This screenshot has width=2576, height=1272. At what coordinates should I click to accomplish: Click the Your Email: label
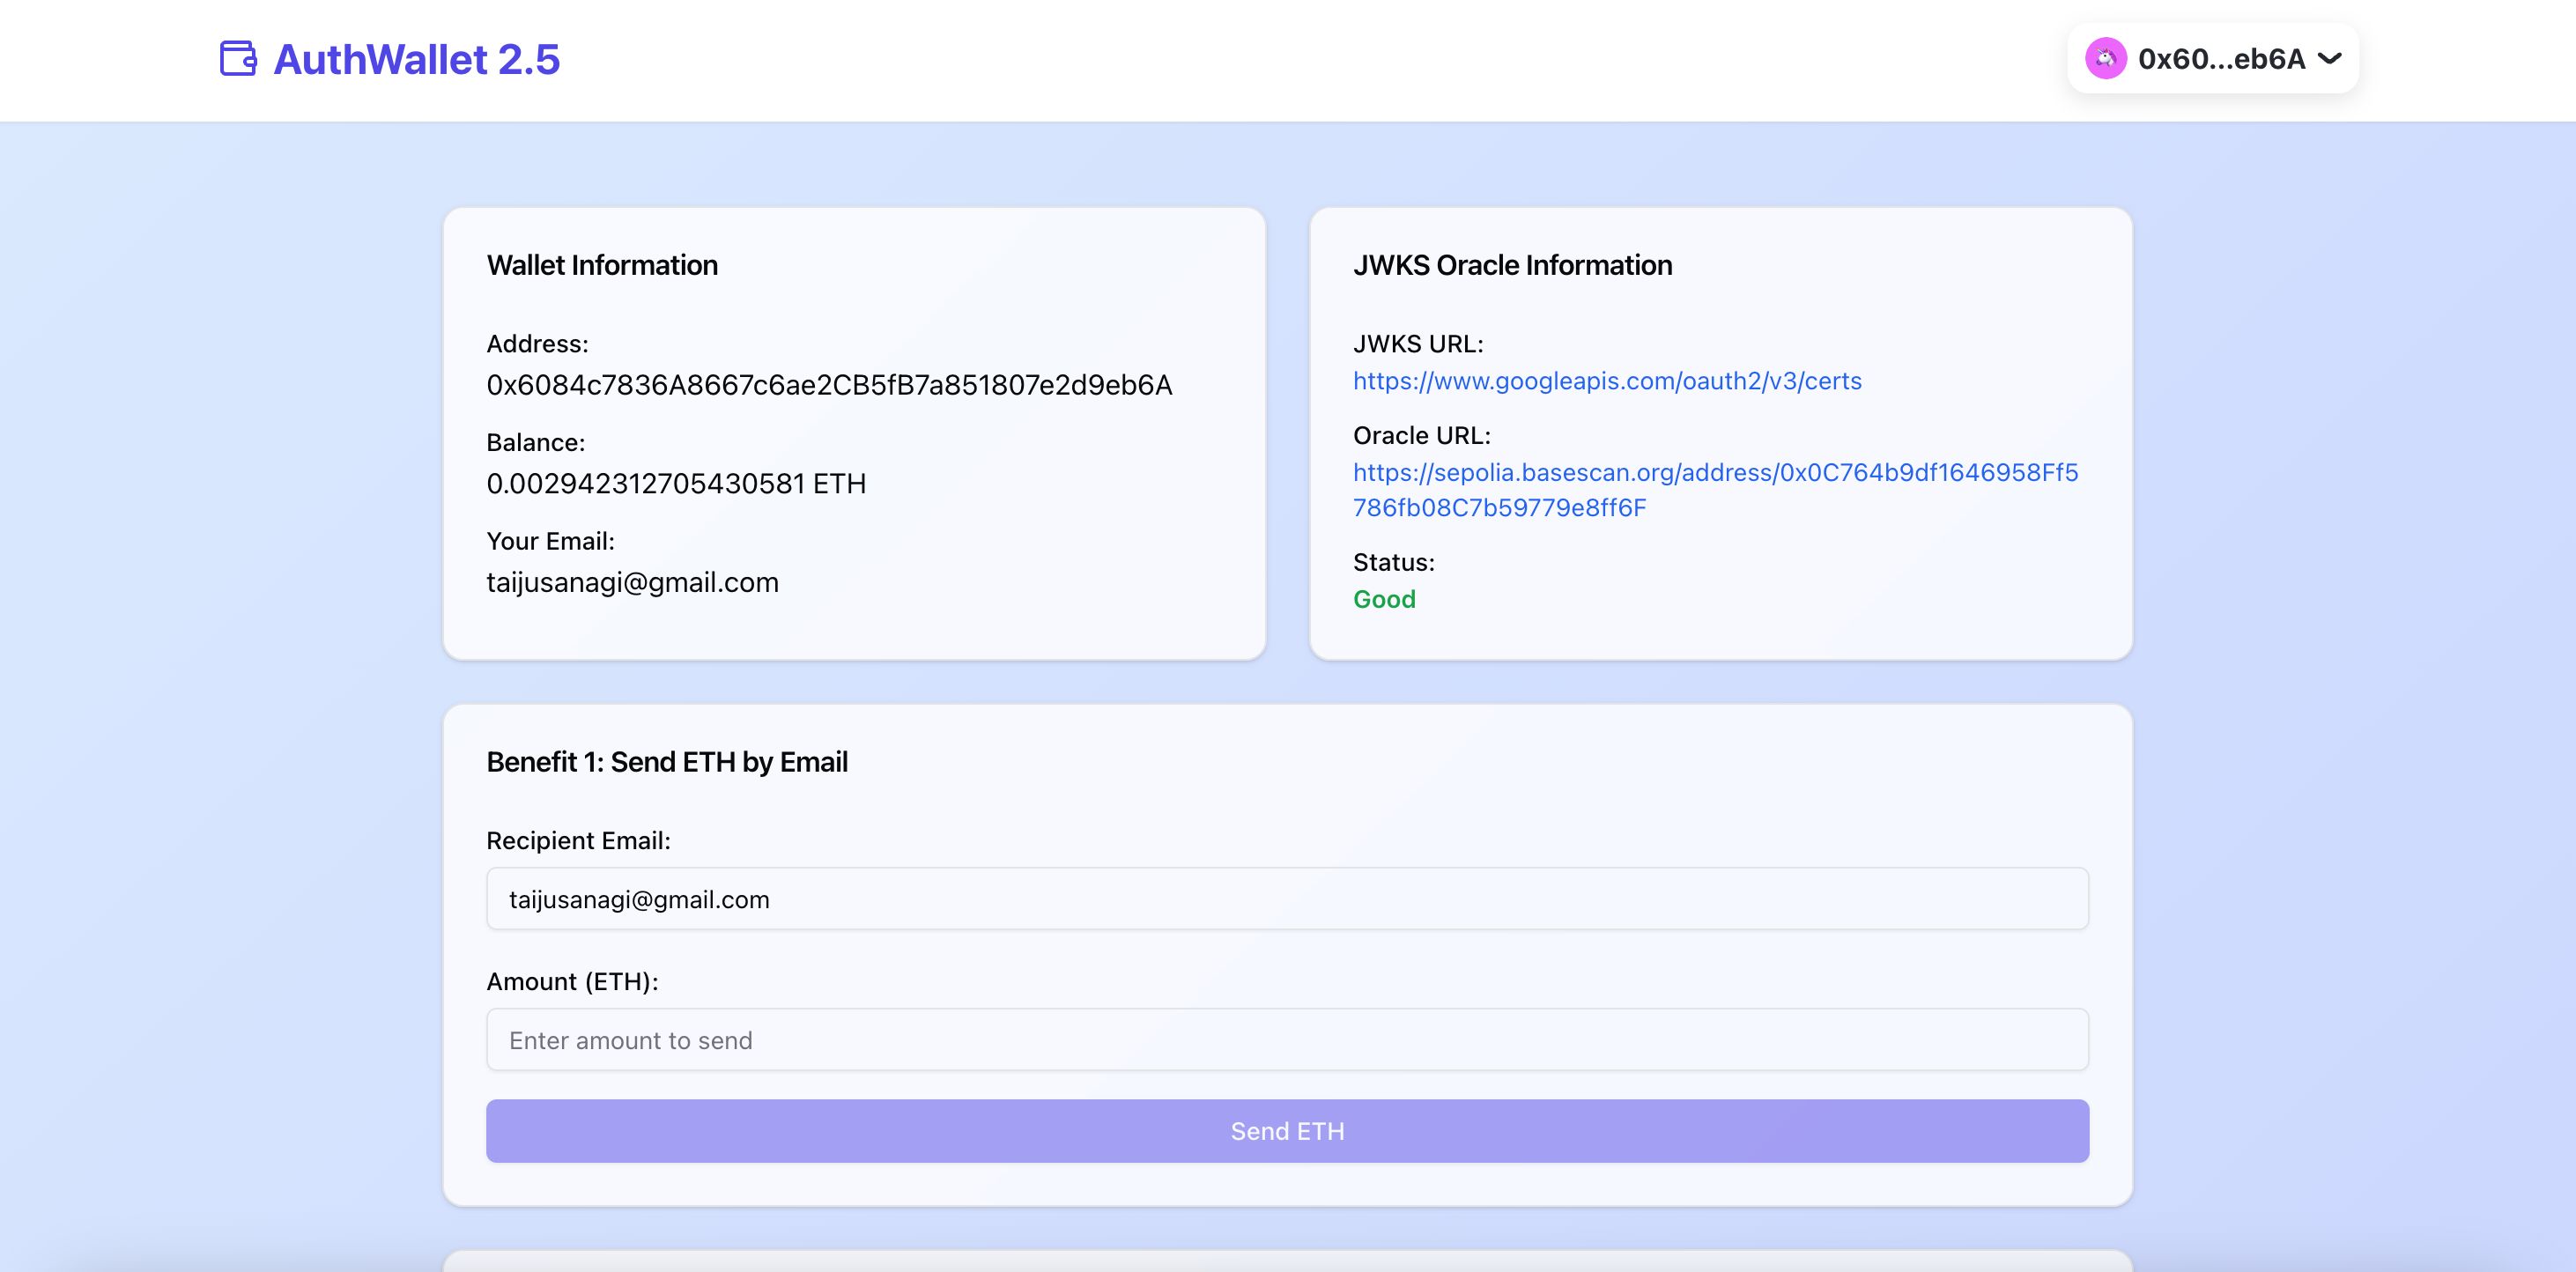[x=550, y=541]
